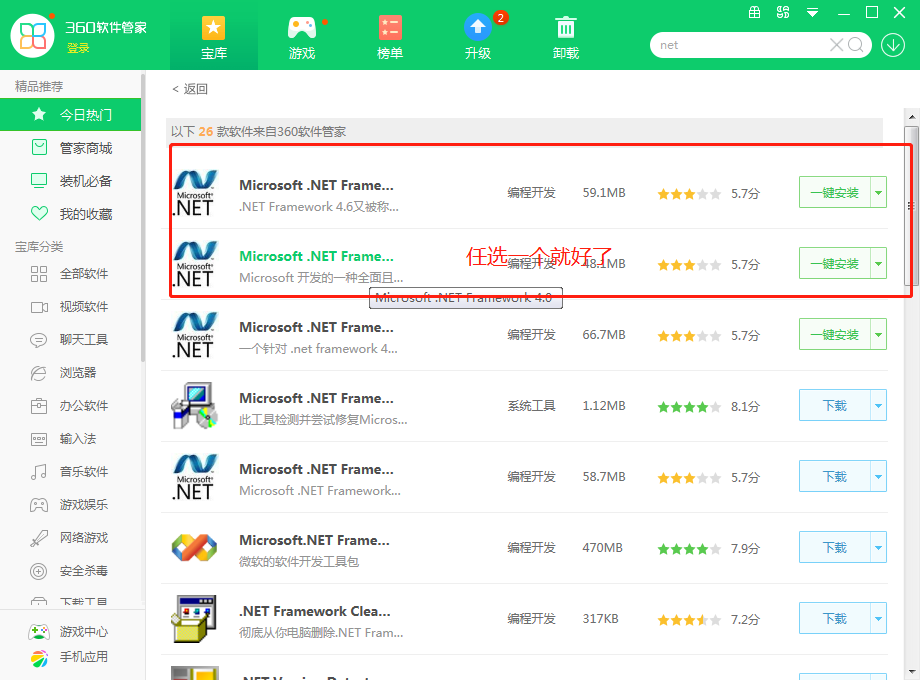This screenshot has width=920, height=680.
Task: Select 聊天工具 category
Action: click(x=70, y=339)
